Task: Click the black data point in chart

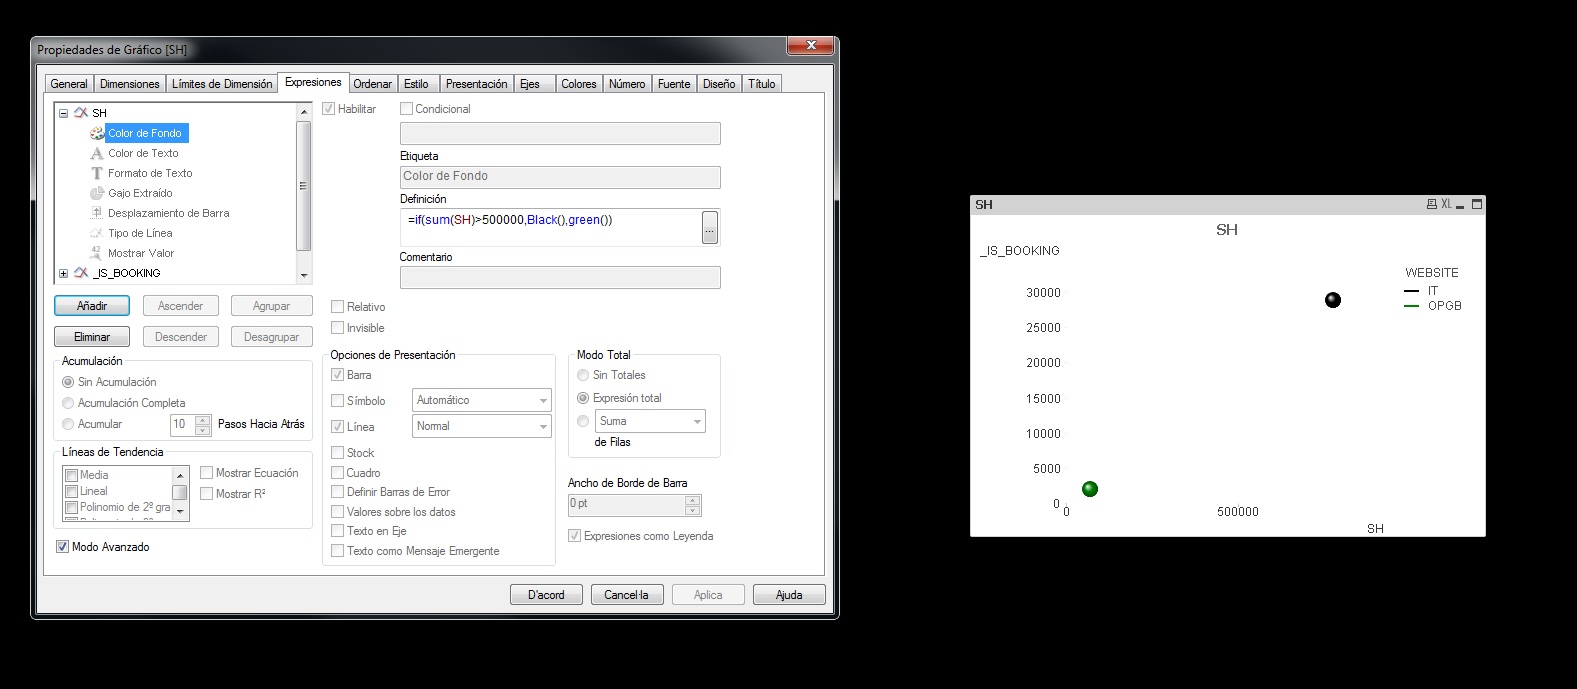Action: click(x=1333, y=300)
